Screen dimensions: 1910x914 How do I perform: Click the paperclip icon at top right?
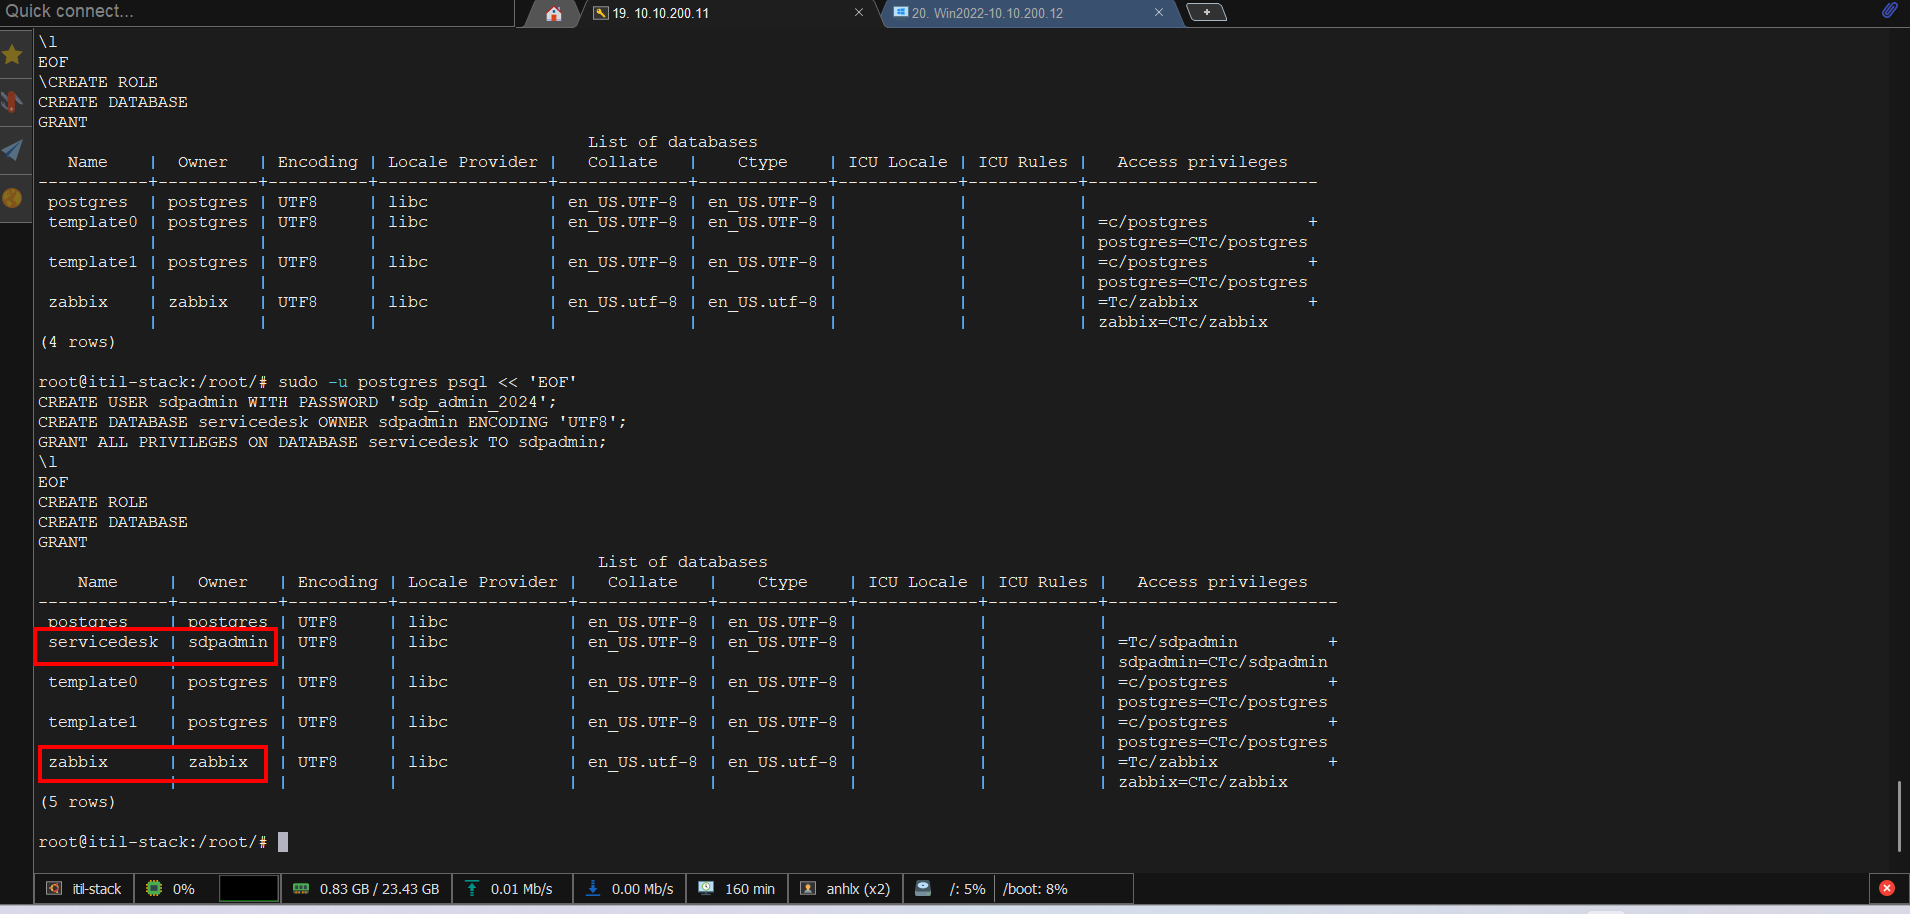(1889, 11)
